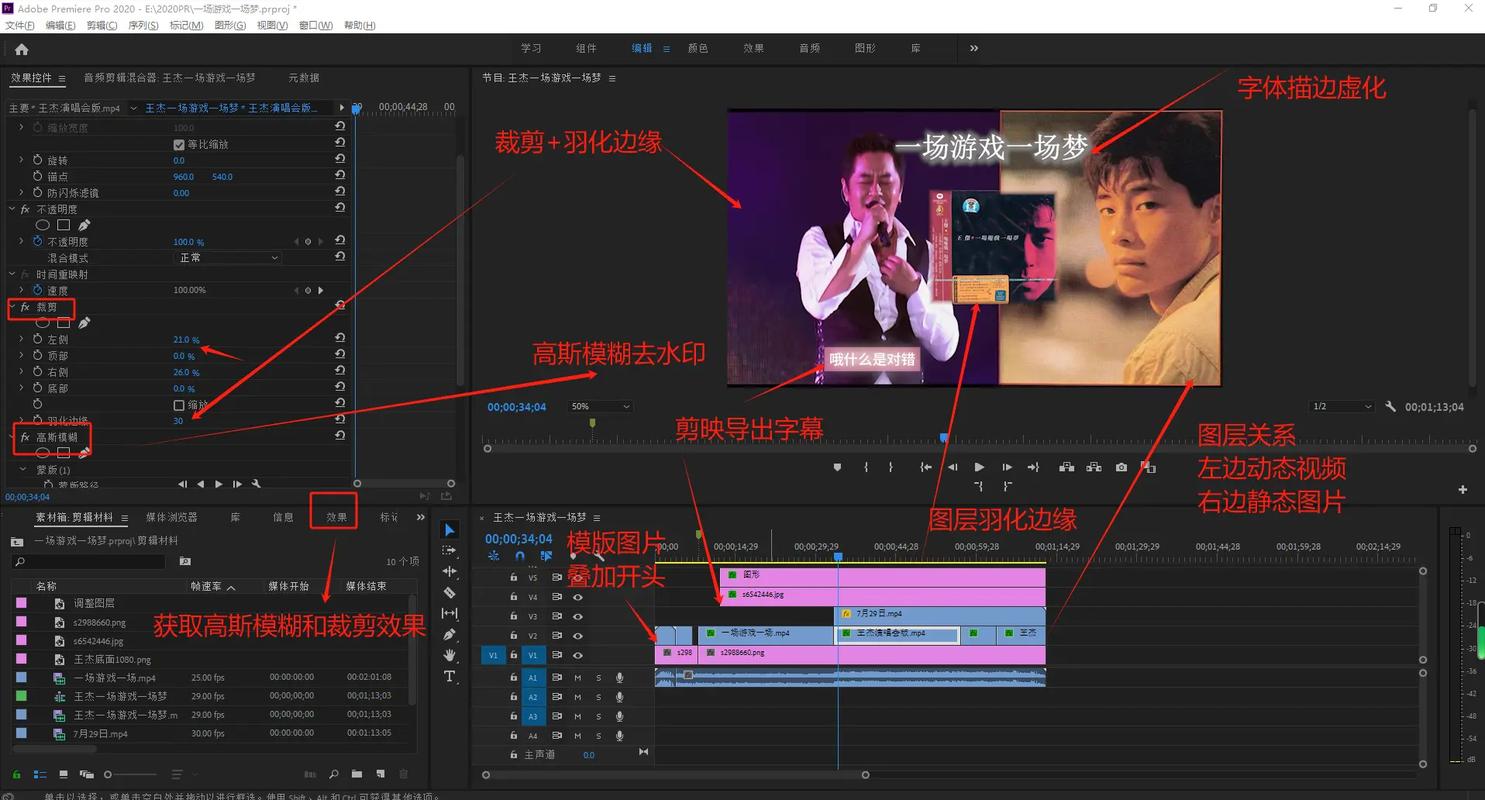1485x800 pixels.
Task: Export a frame with the camera icon
Action: tap(1121, 467)
